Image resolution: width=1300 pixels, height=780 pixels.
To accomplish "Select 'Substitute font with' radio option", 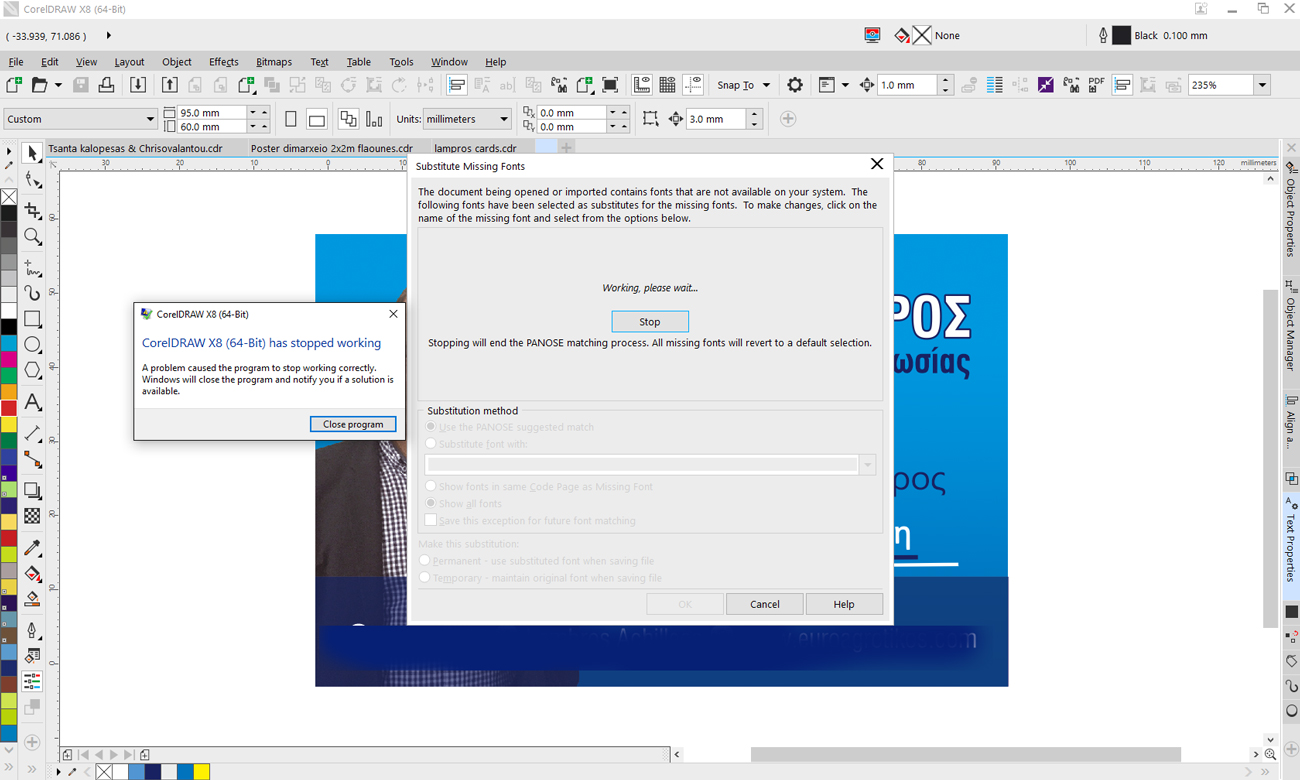I will [x=431, y=444].
